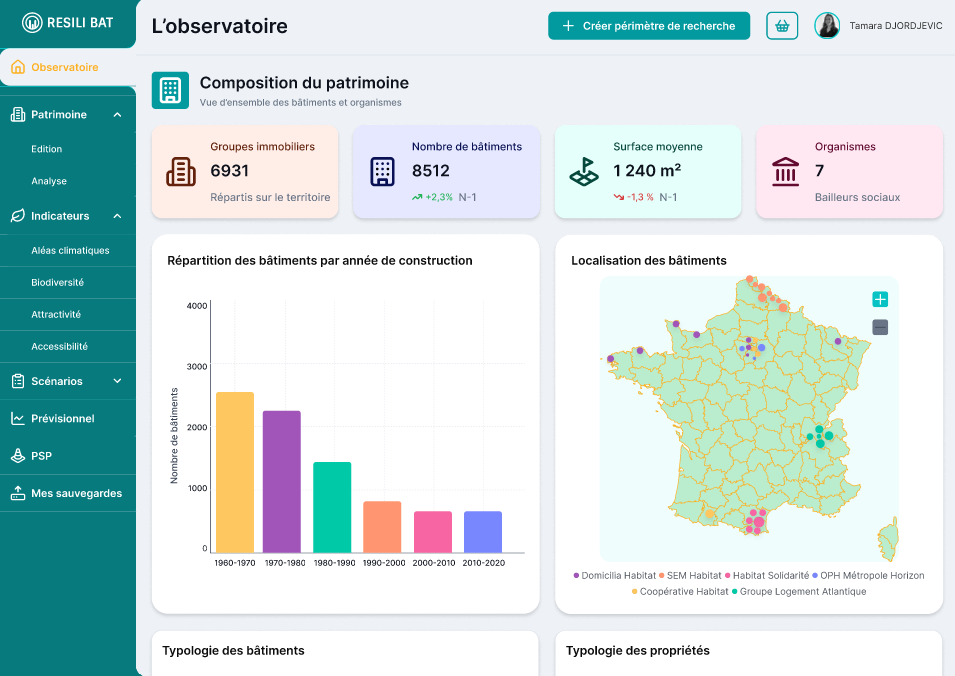
Task: Select the yellow 1960-1970 bar
Action: pyautogui.click(x=235, y=472)
